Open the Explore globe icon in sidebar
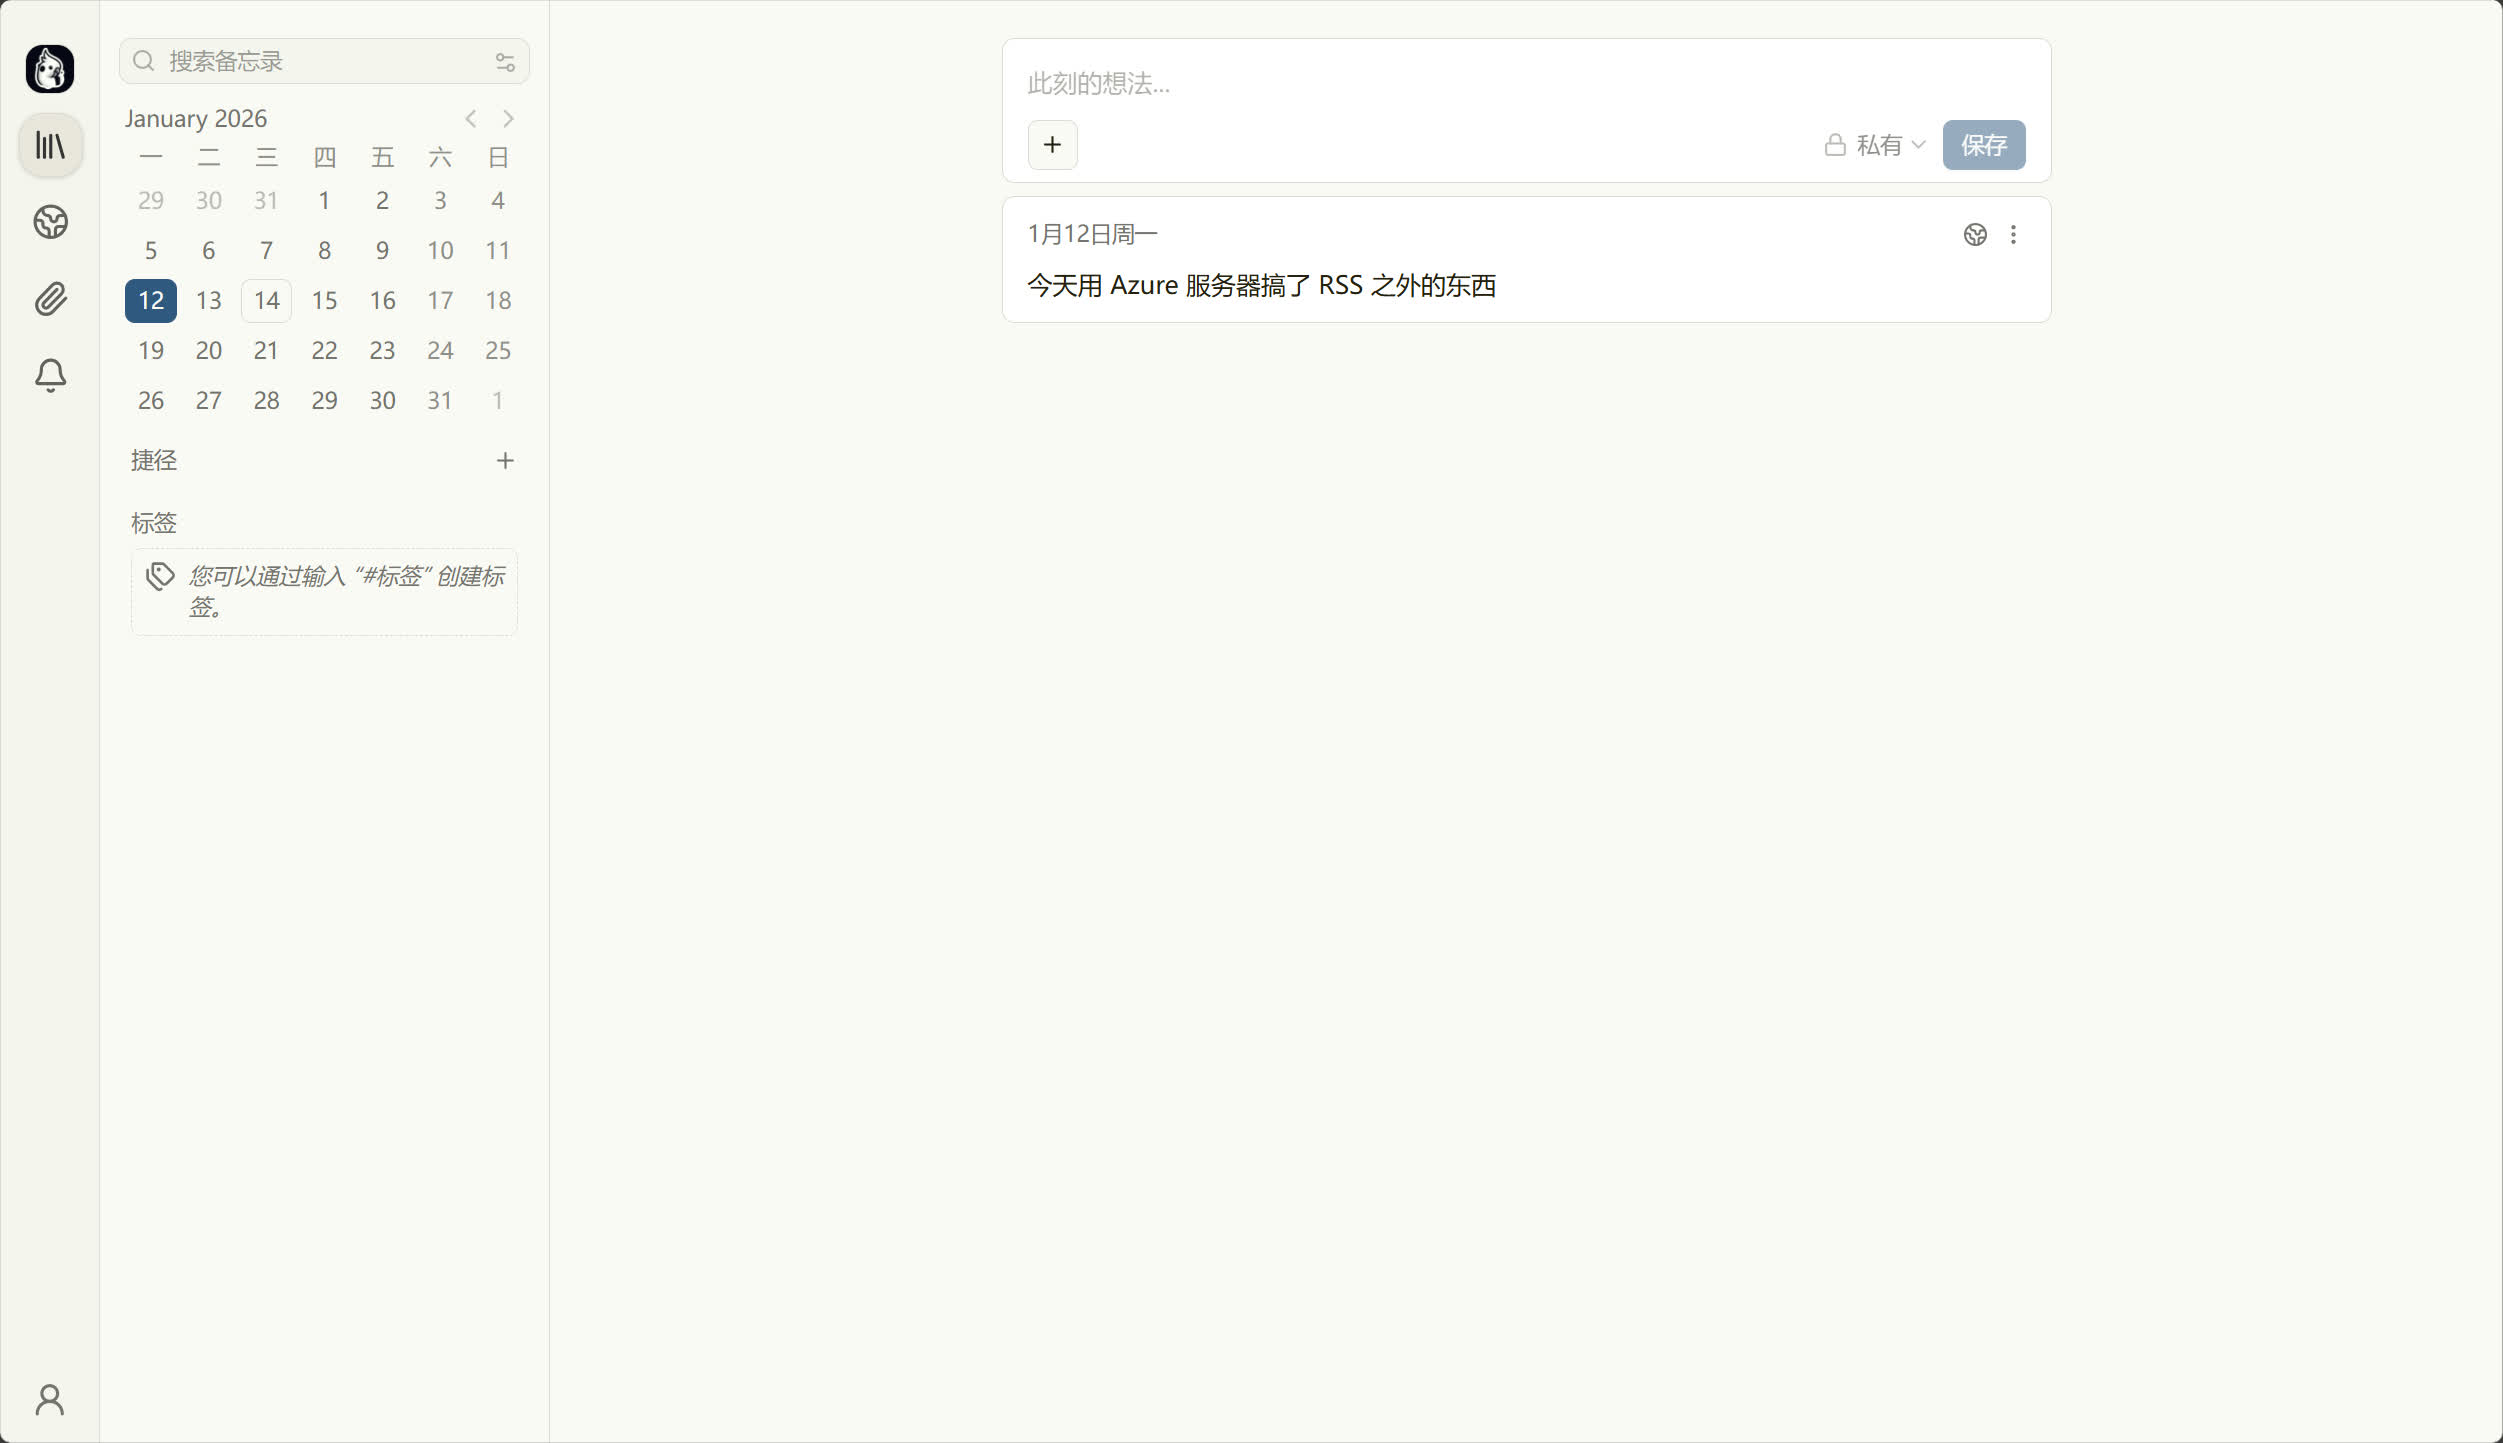Screen dimensions: 2503x1443 (50, 222)
